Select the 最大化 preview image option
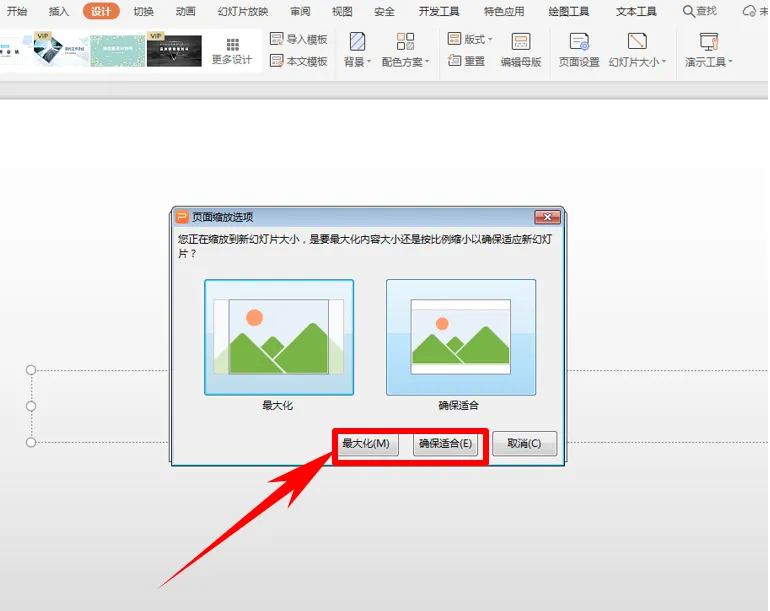Screen dimensions: 770x611 (x=279, y=337)
